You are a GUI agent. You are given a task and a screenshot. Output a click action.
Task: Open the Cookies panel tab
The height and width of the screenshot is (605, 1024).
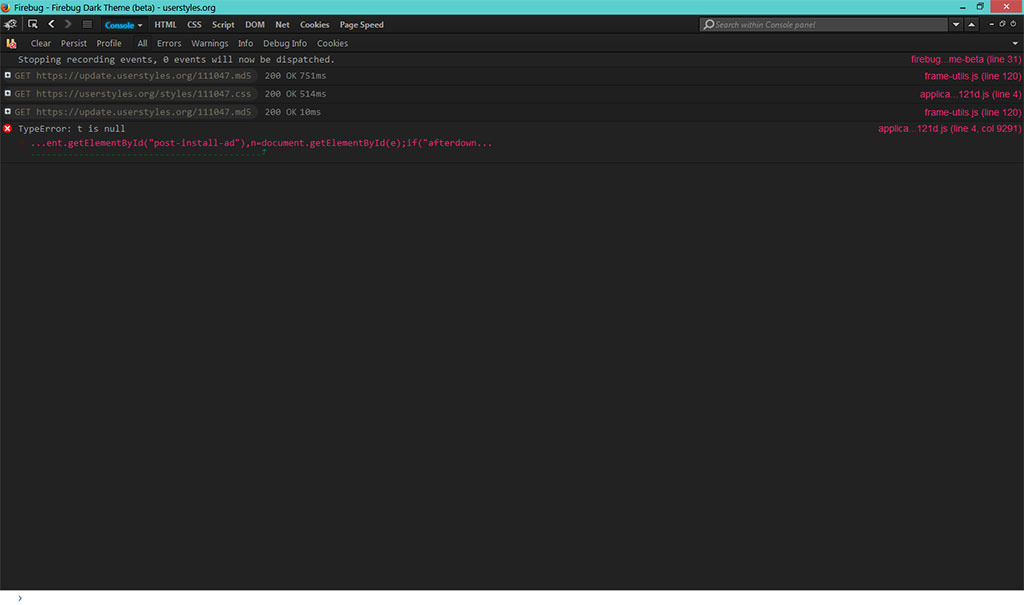314,25
